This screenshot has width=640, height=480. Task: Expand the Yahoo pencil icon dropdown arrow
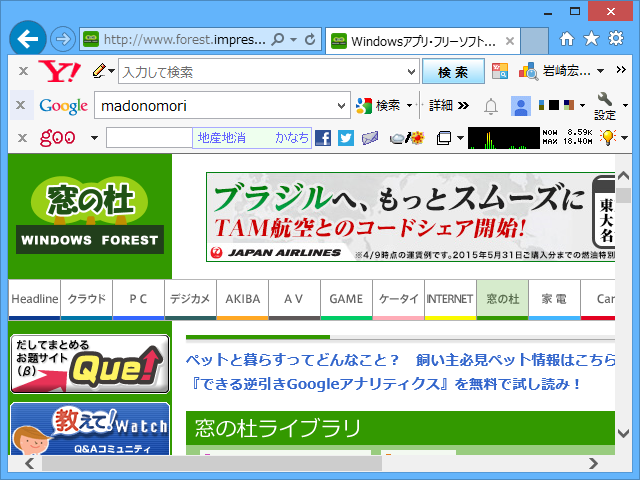coord(111,71)
